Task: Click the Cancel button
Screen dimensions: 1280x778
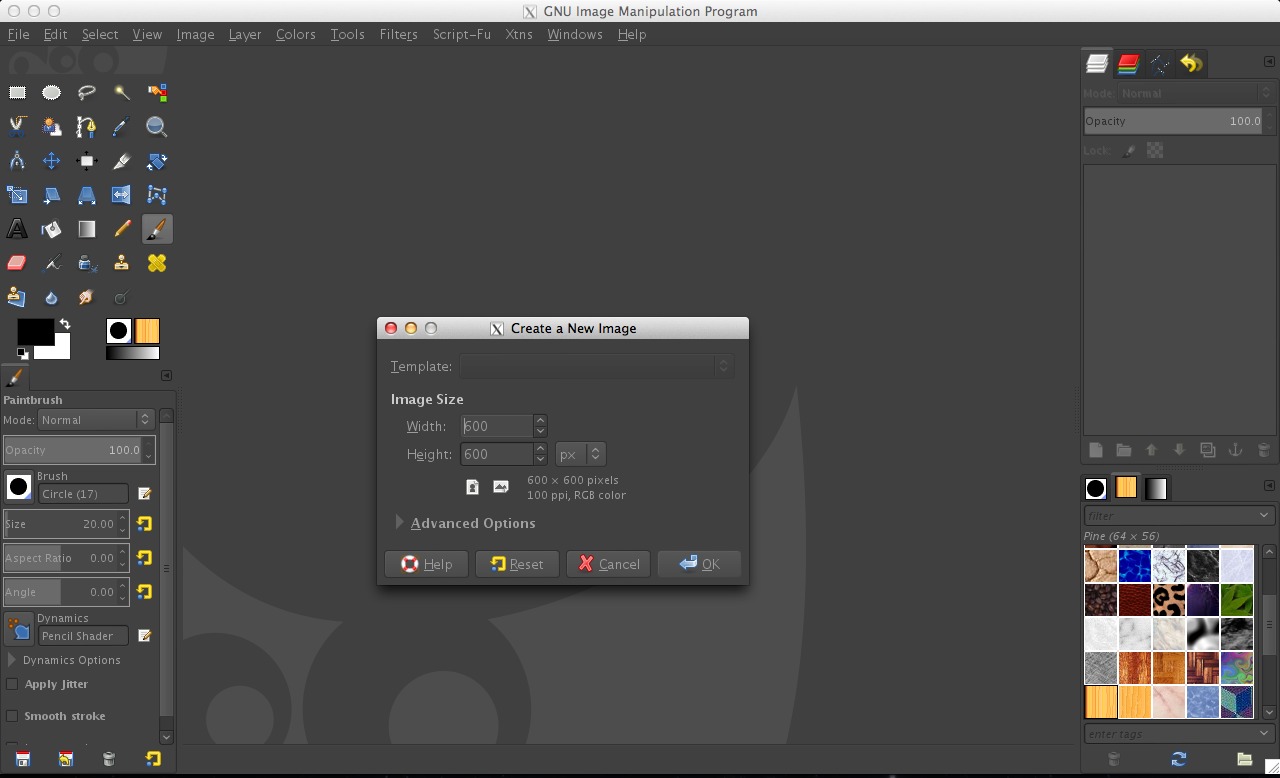Action: pyautogui.click(x=608, y=564)
